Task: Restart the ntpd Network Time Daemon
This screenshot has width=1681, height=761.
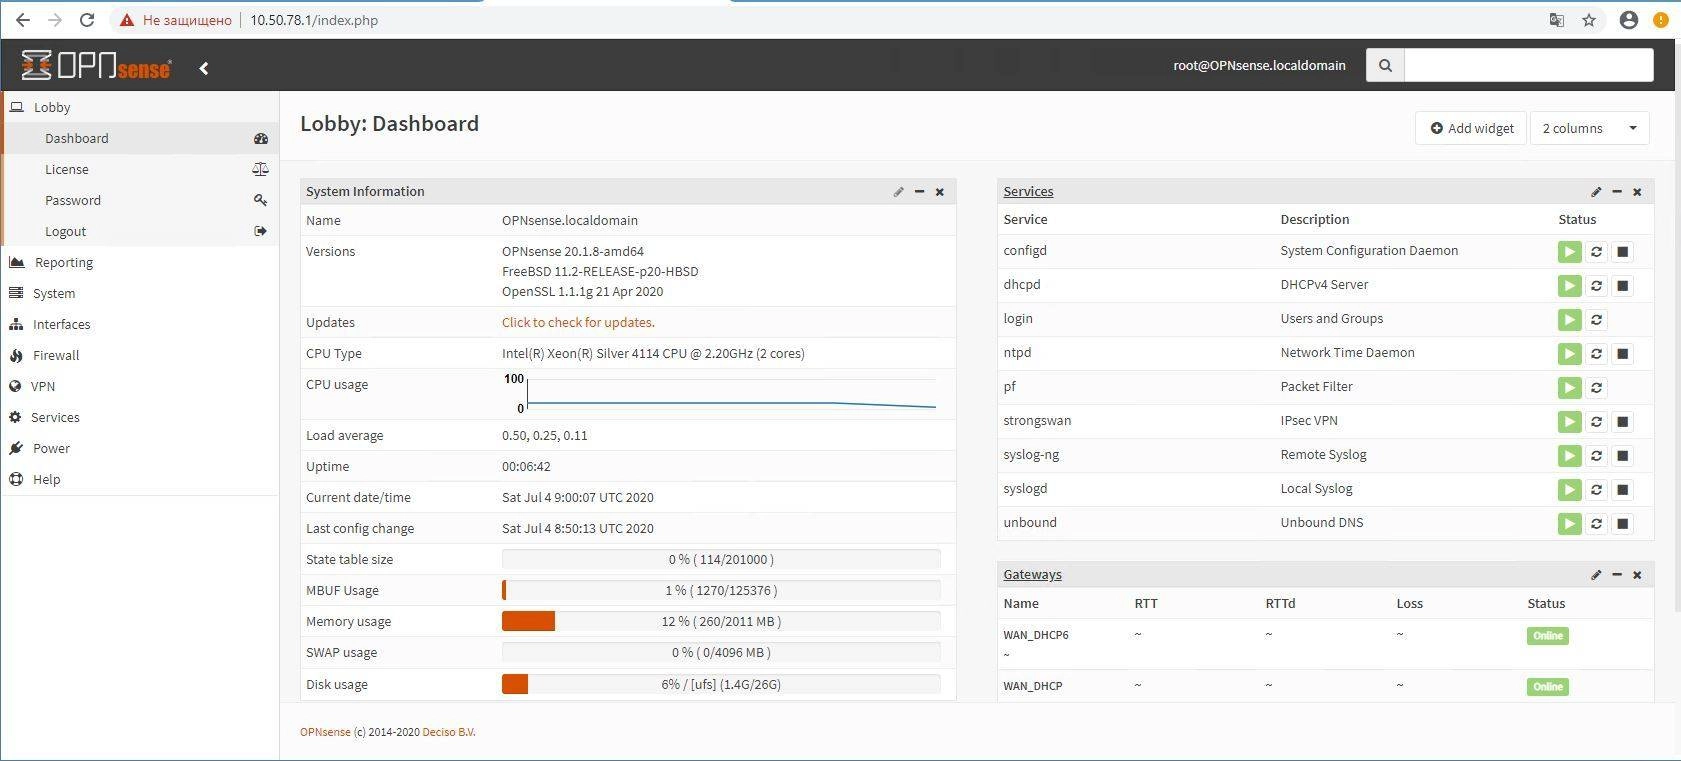Action: (x=1596, y=354)
